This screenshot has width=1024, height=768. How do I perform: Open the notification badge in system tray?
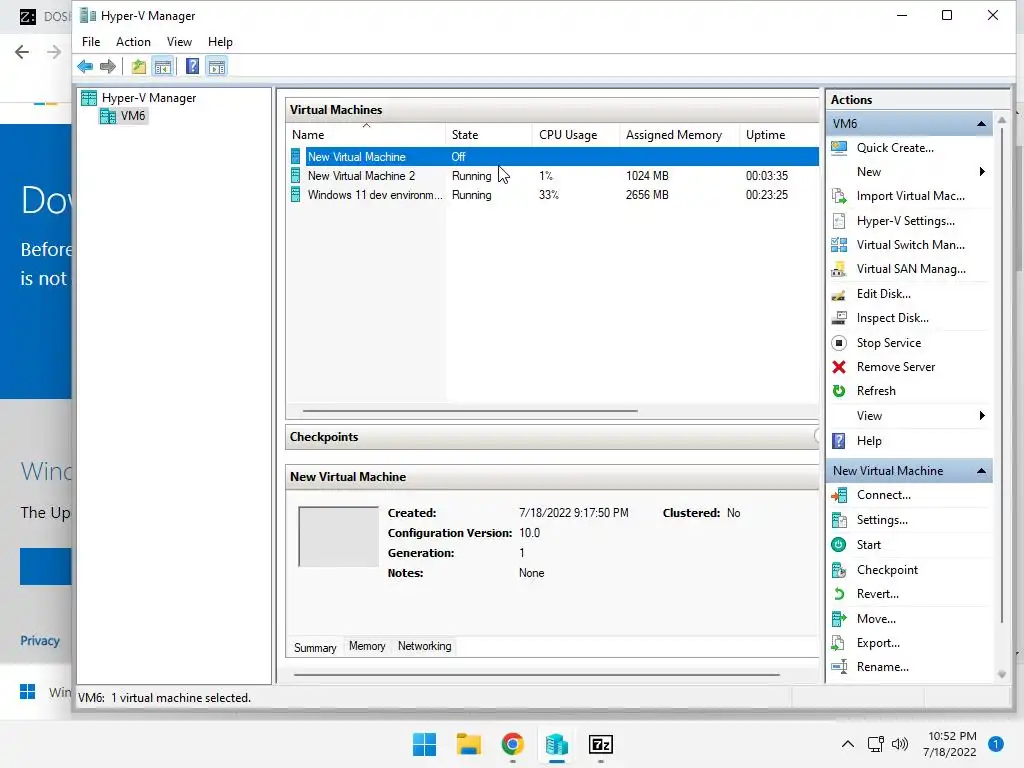click(x=996, y=744)
